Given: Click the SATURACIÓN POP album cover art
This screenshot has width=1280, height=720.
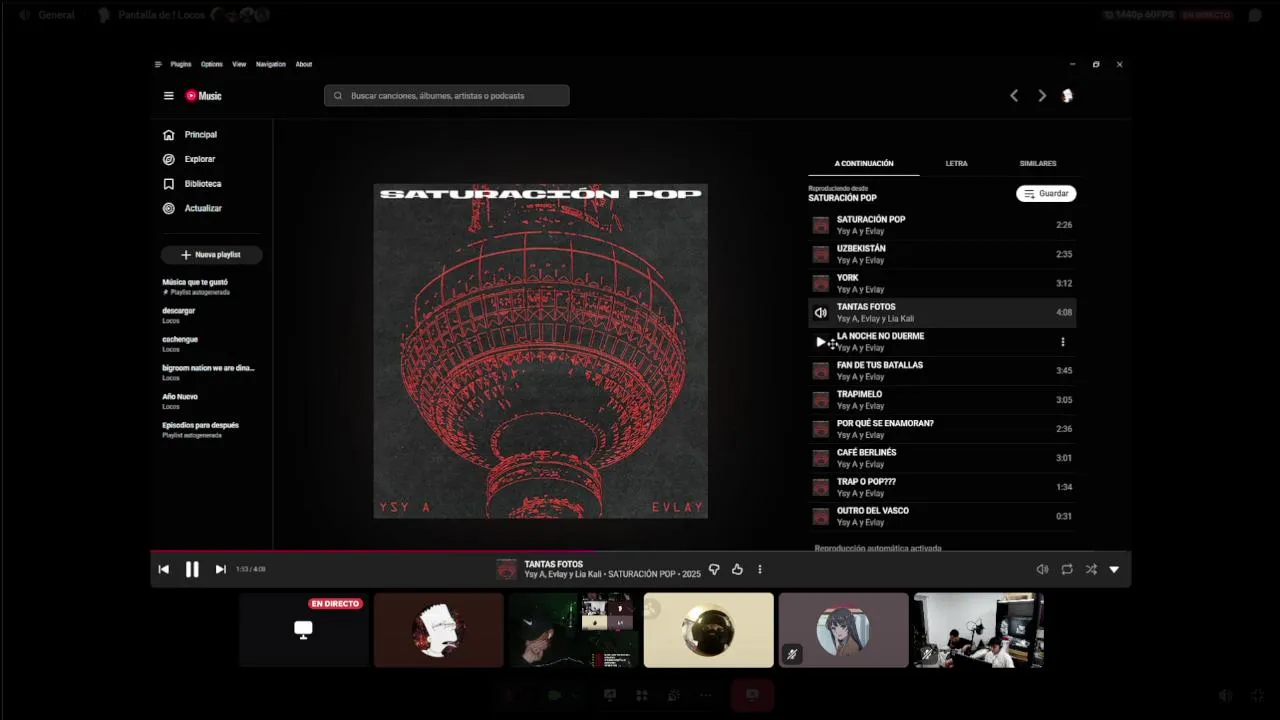Looking at the screenshot, I should pyautogui.click(x=541, y=351).
